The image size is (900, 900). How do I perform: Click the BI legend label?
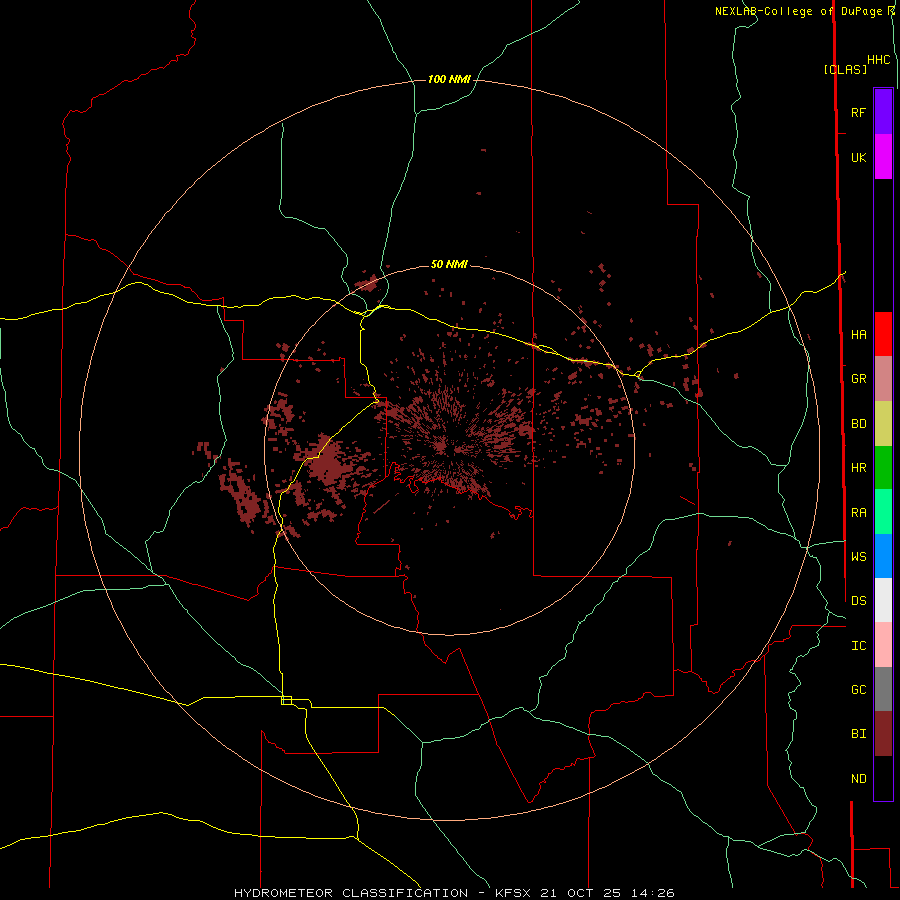(858, 734)
